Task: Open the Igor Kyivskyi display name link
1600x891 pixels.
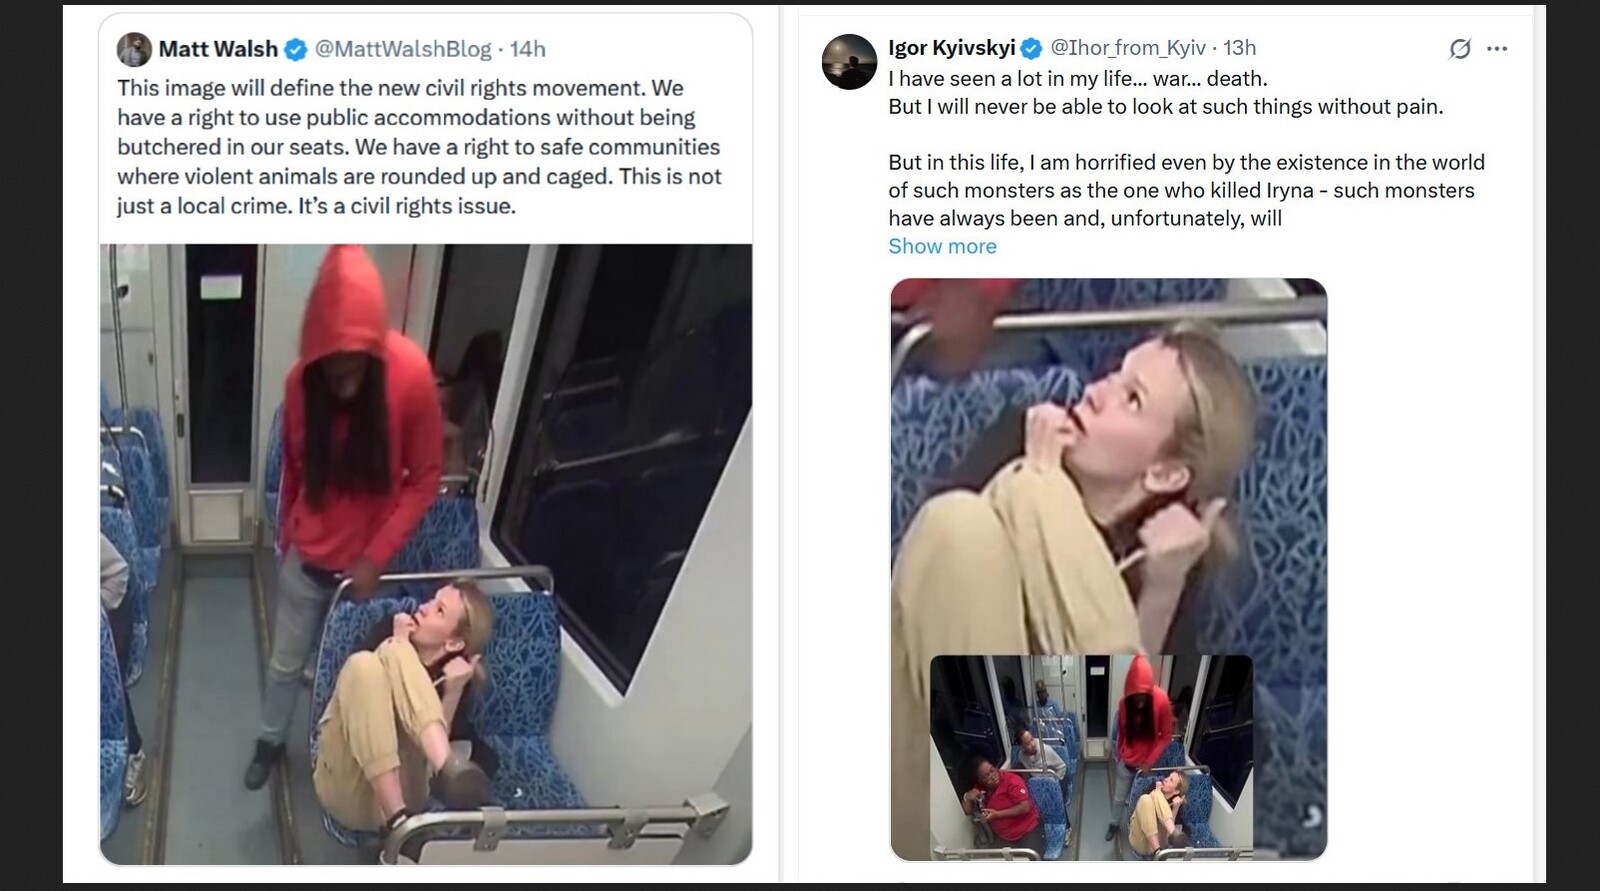Action: tap(951, 48)
